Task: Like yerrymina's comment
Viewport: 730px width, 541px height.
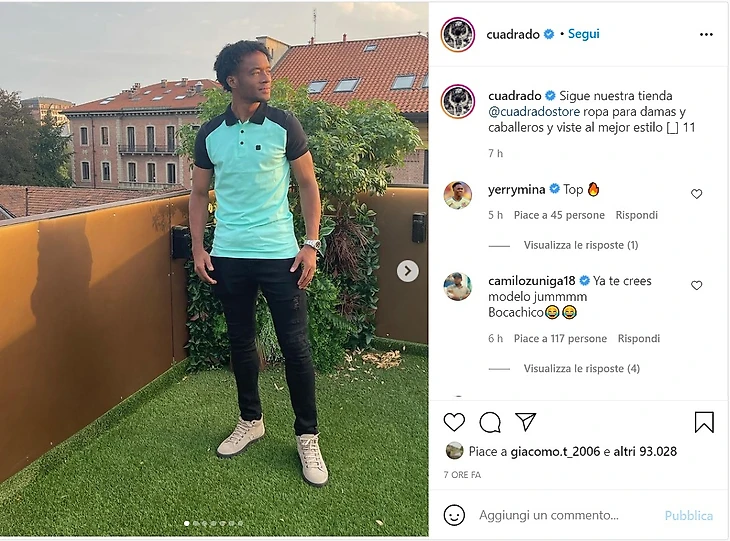Action: (x=696, y=194)
